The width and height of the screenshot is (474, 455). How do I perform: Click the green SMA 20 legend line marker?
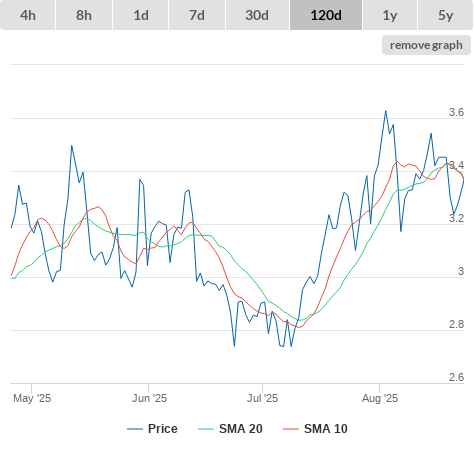coord(206,429)
